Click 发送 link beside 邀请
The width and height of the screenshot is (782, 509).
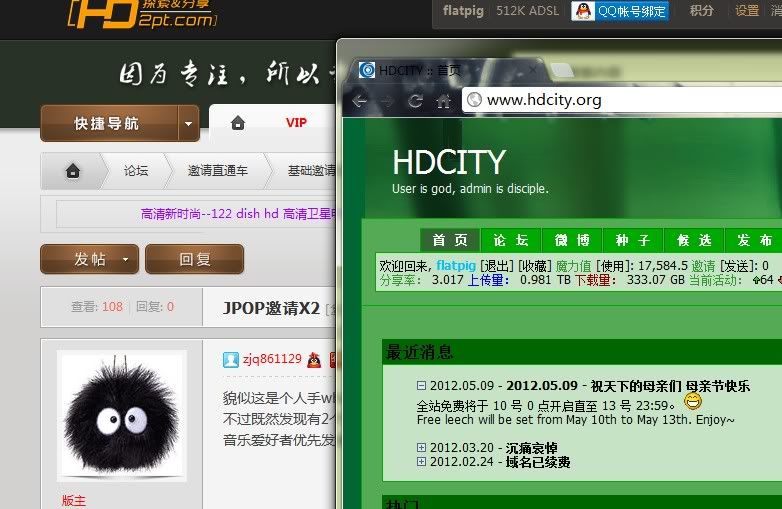tap(736, 266)
